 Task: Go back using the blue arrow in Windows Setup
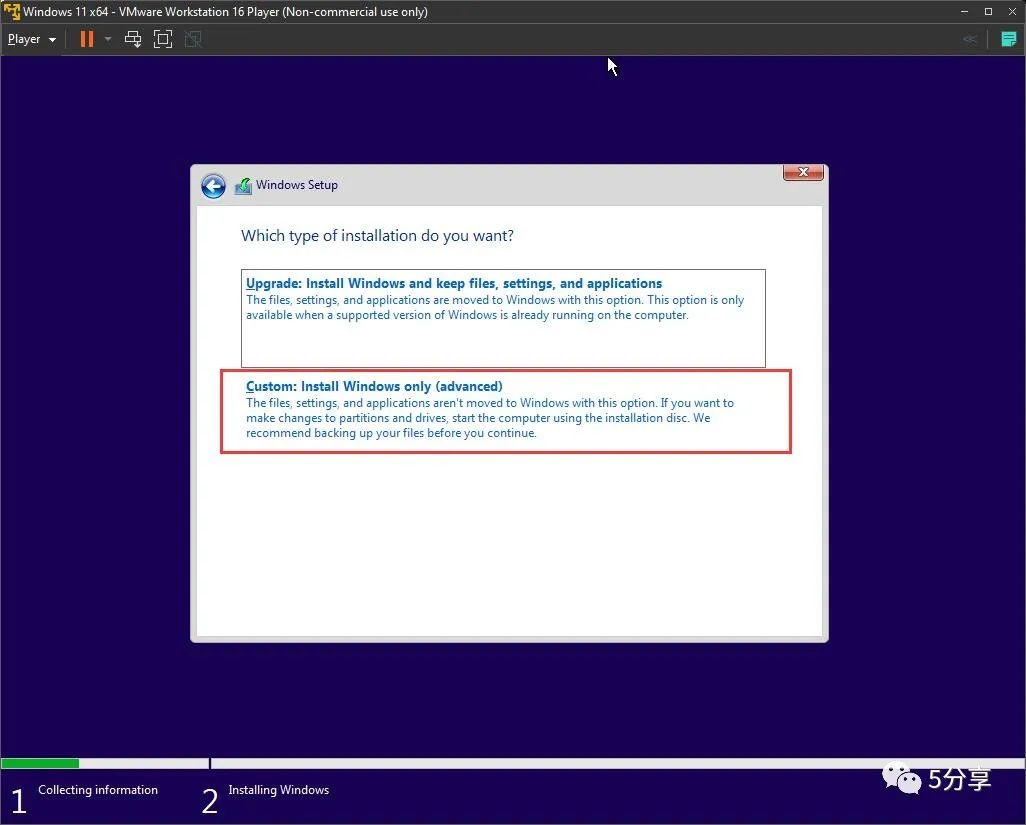[x=213, y=186]
